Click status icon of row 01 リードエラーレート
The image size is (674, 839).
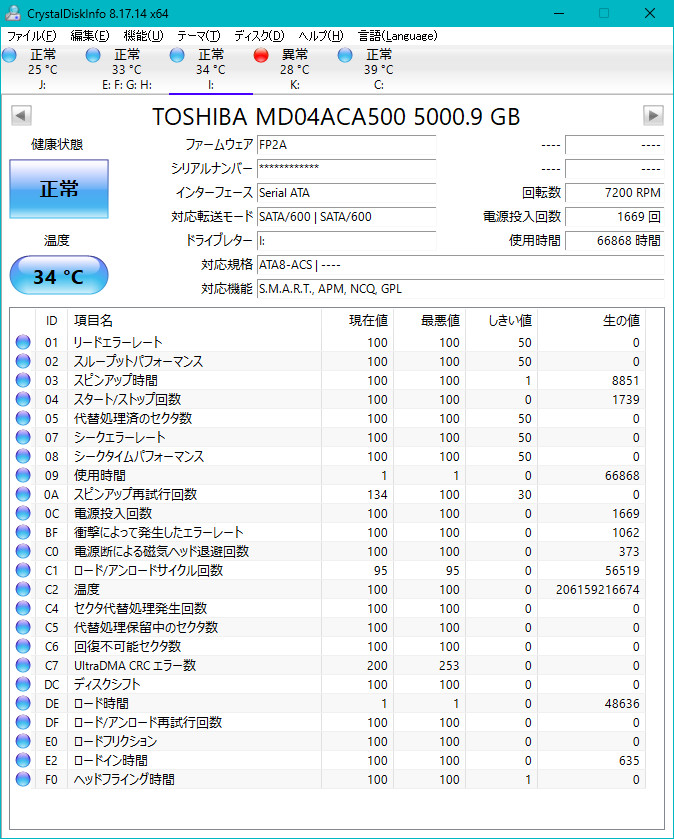tap(23, 342)
